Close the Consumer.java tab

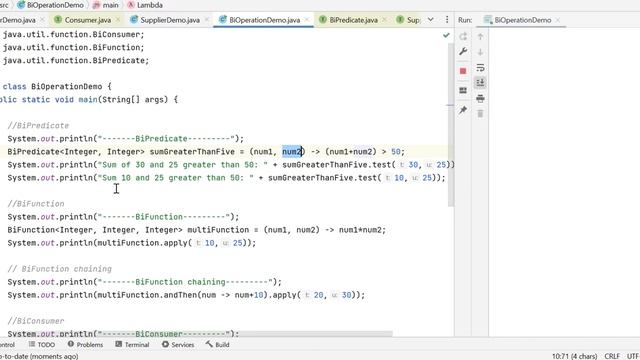click(x=118, y=20)
